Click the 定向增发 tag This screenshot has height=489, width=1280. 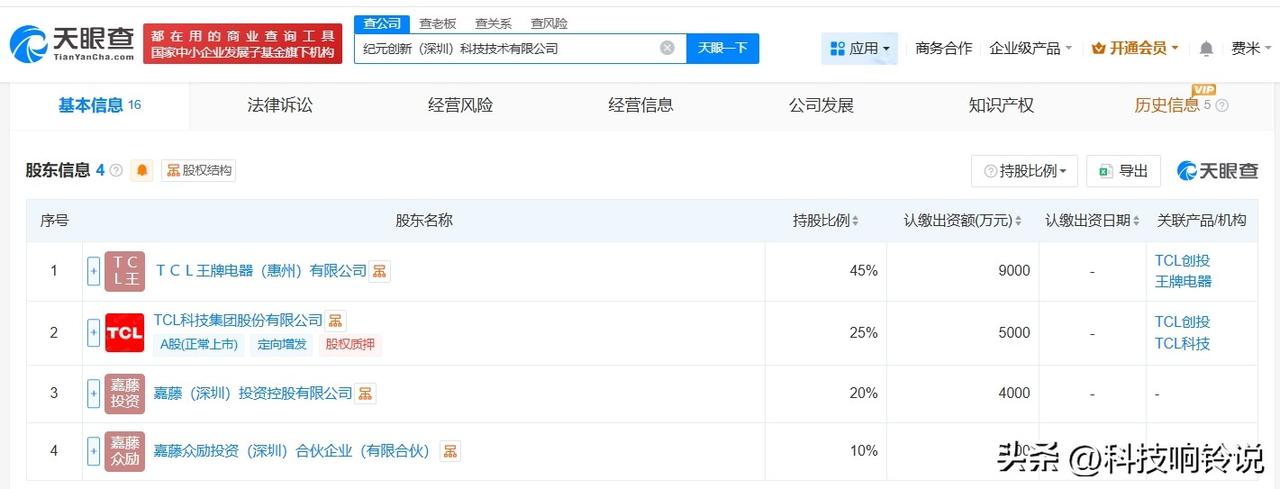coord(281,344)
